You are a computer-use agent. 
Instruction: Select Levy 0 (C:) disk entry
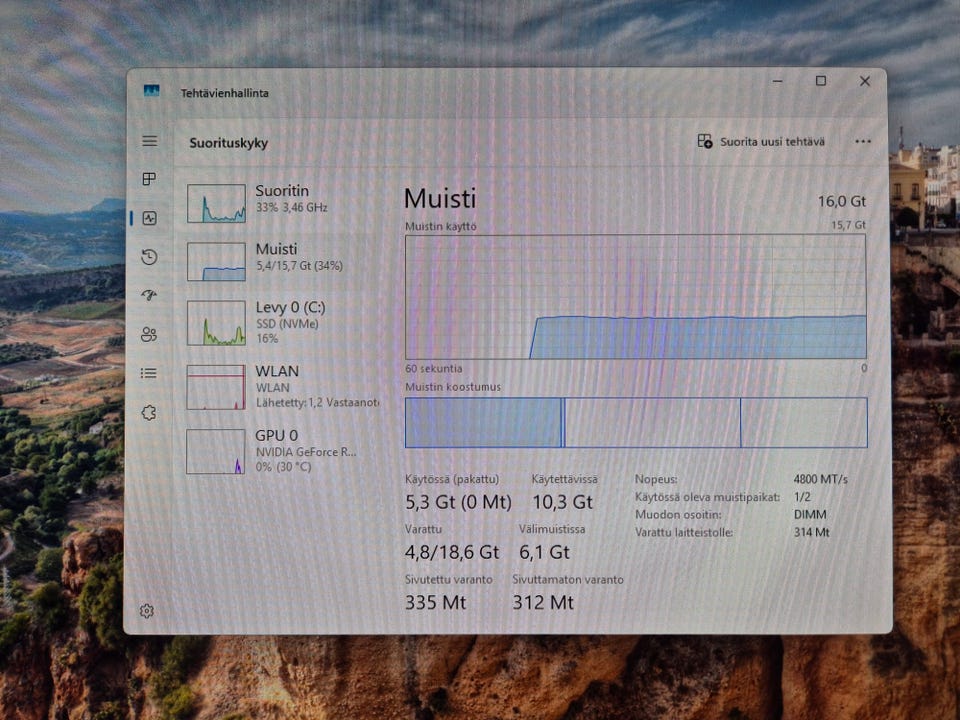click(x=280, y=322)
